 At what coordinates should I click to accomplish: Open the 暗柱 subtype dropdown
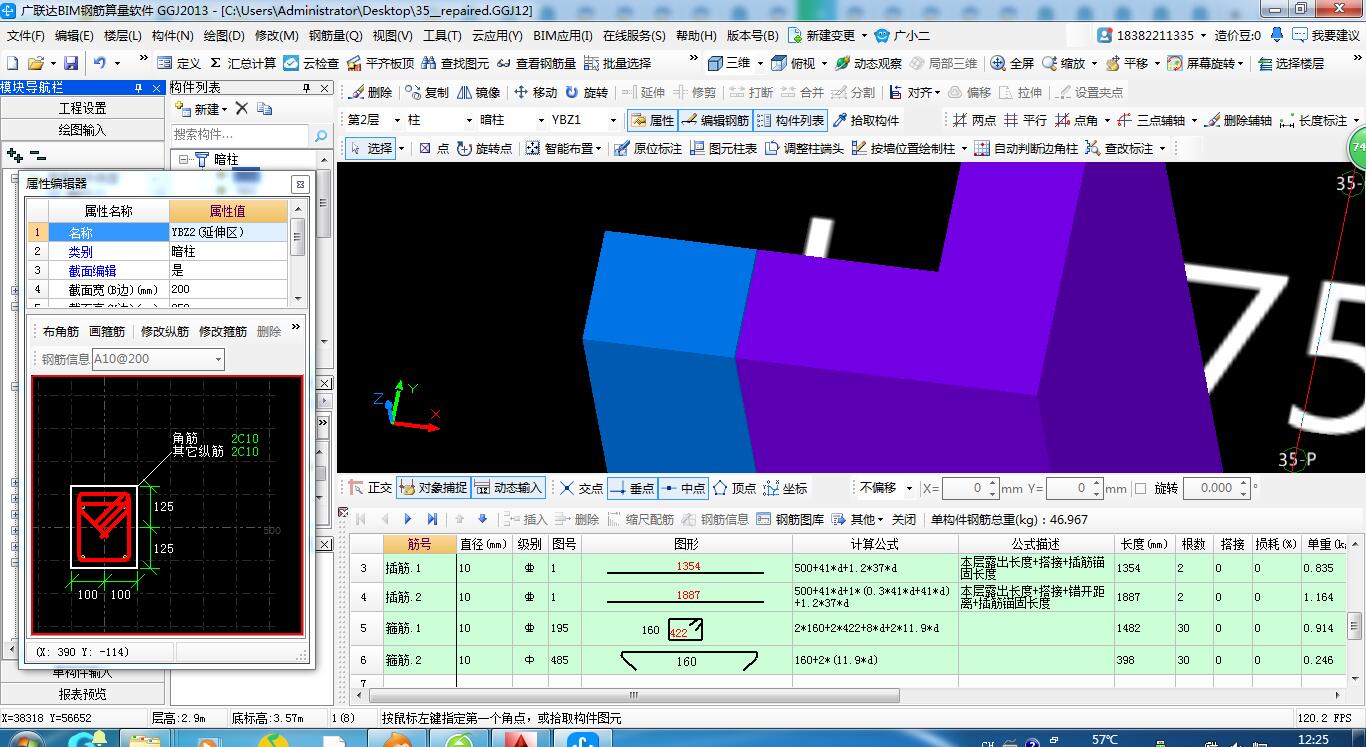coord(541,120)
